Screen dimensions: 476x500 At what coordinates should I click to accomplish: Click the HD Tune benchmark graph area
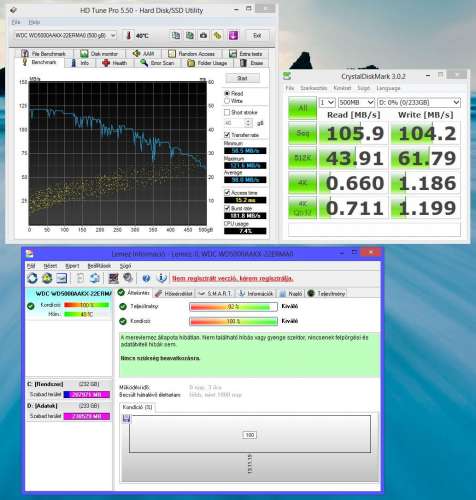tap(118, 153)
